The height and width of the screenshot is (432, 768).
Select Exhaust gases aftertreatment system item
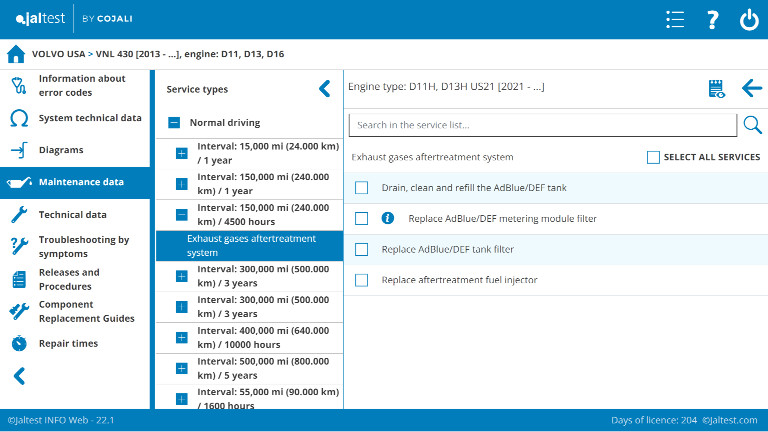click(250, 245)
